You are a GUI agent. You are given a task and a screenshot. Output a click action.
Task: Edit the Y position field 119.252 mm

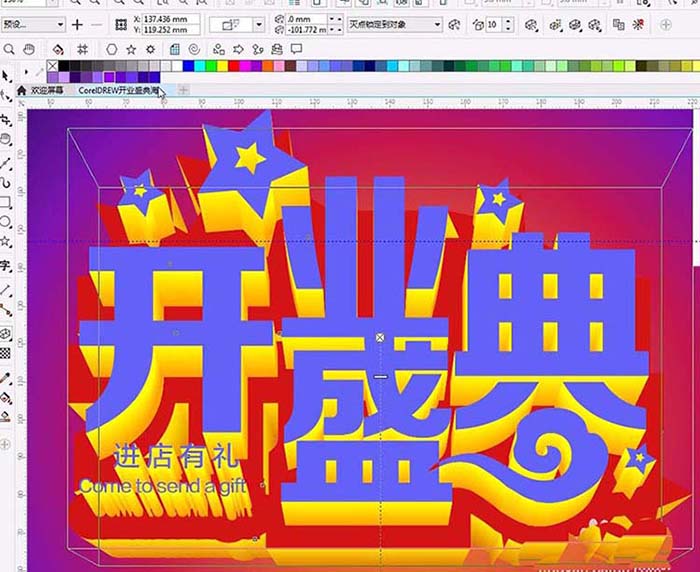tap(171, 30)
